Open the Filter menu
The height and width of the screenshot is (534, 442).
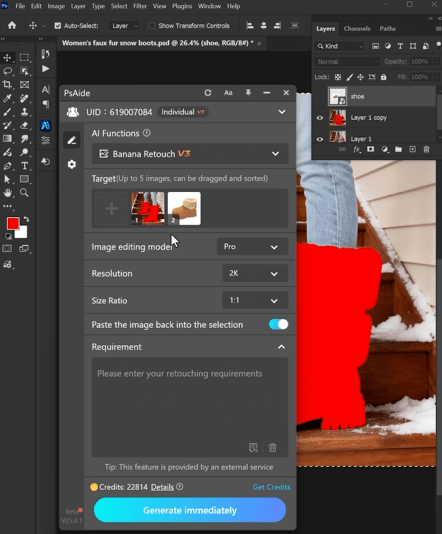tap(140, 6)
